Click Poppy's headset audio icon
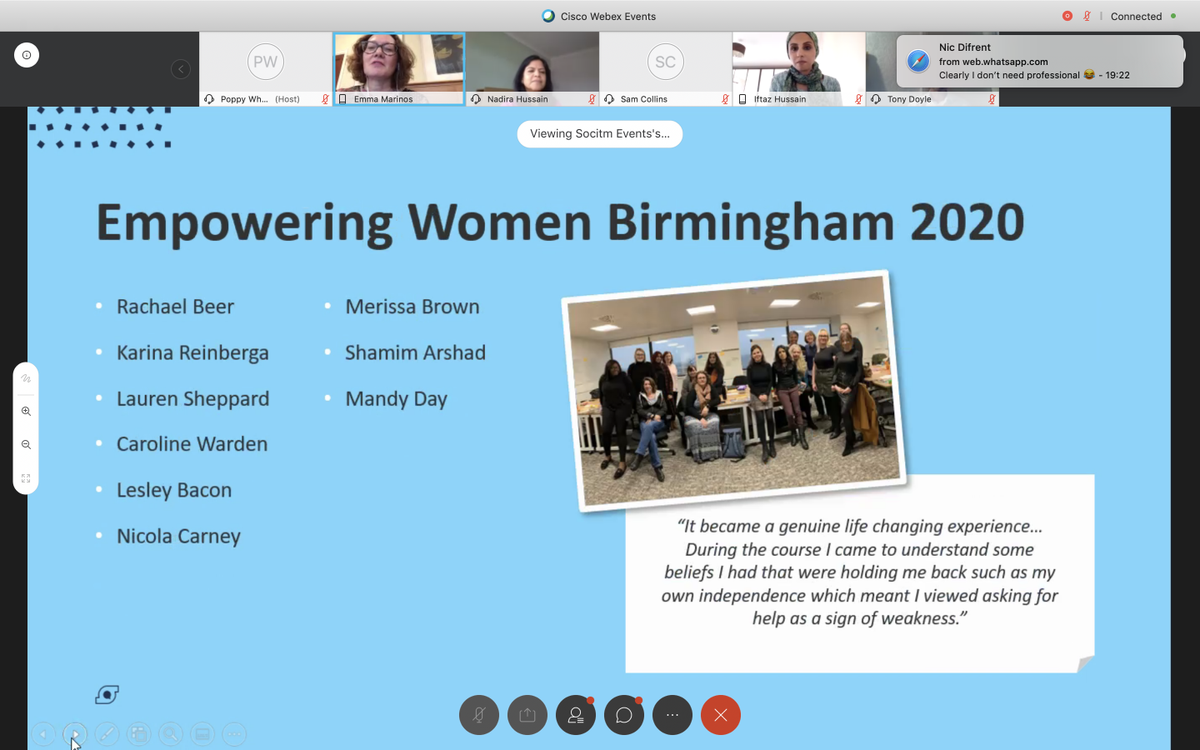 pos(208,100)
